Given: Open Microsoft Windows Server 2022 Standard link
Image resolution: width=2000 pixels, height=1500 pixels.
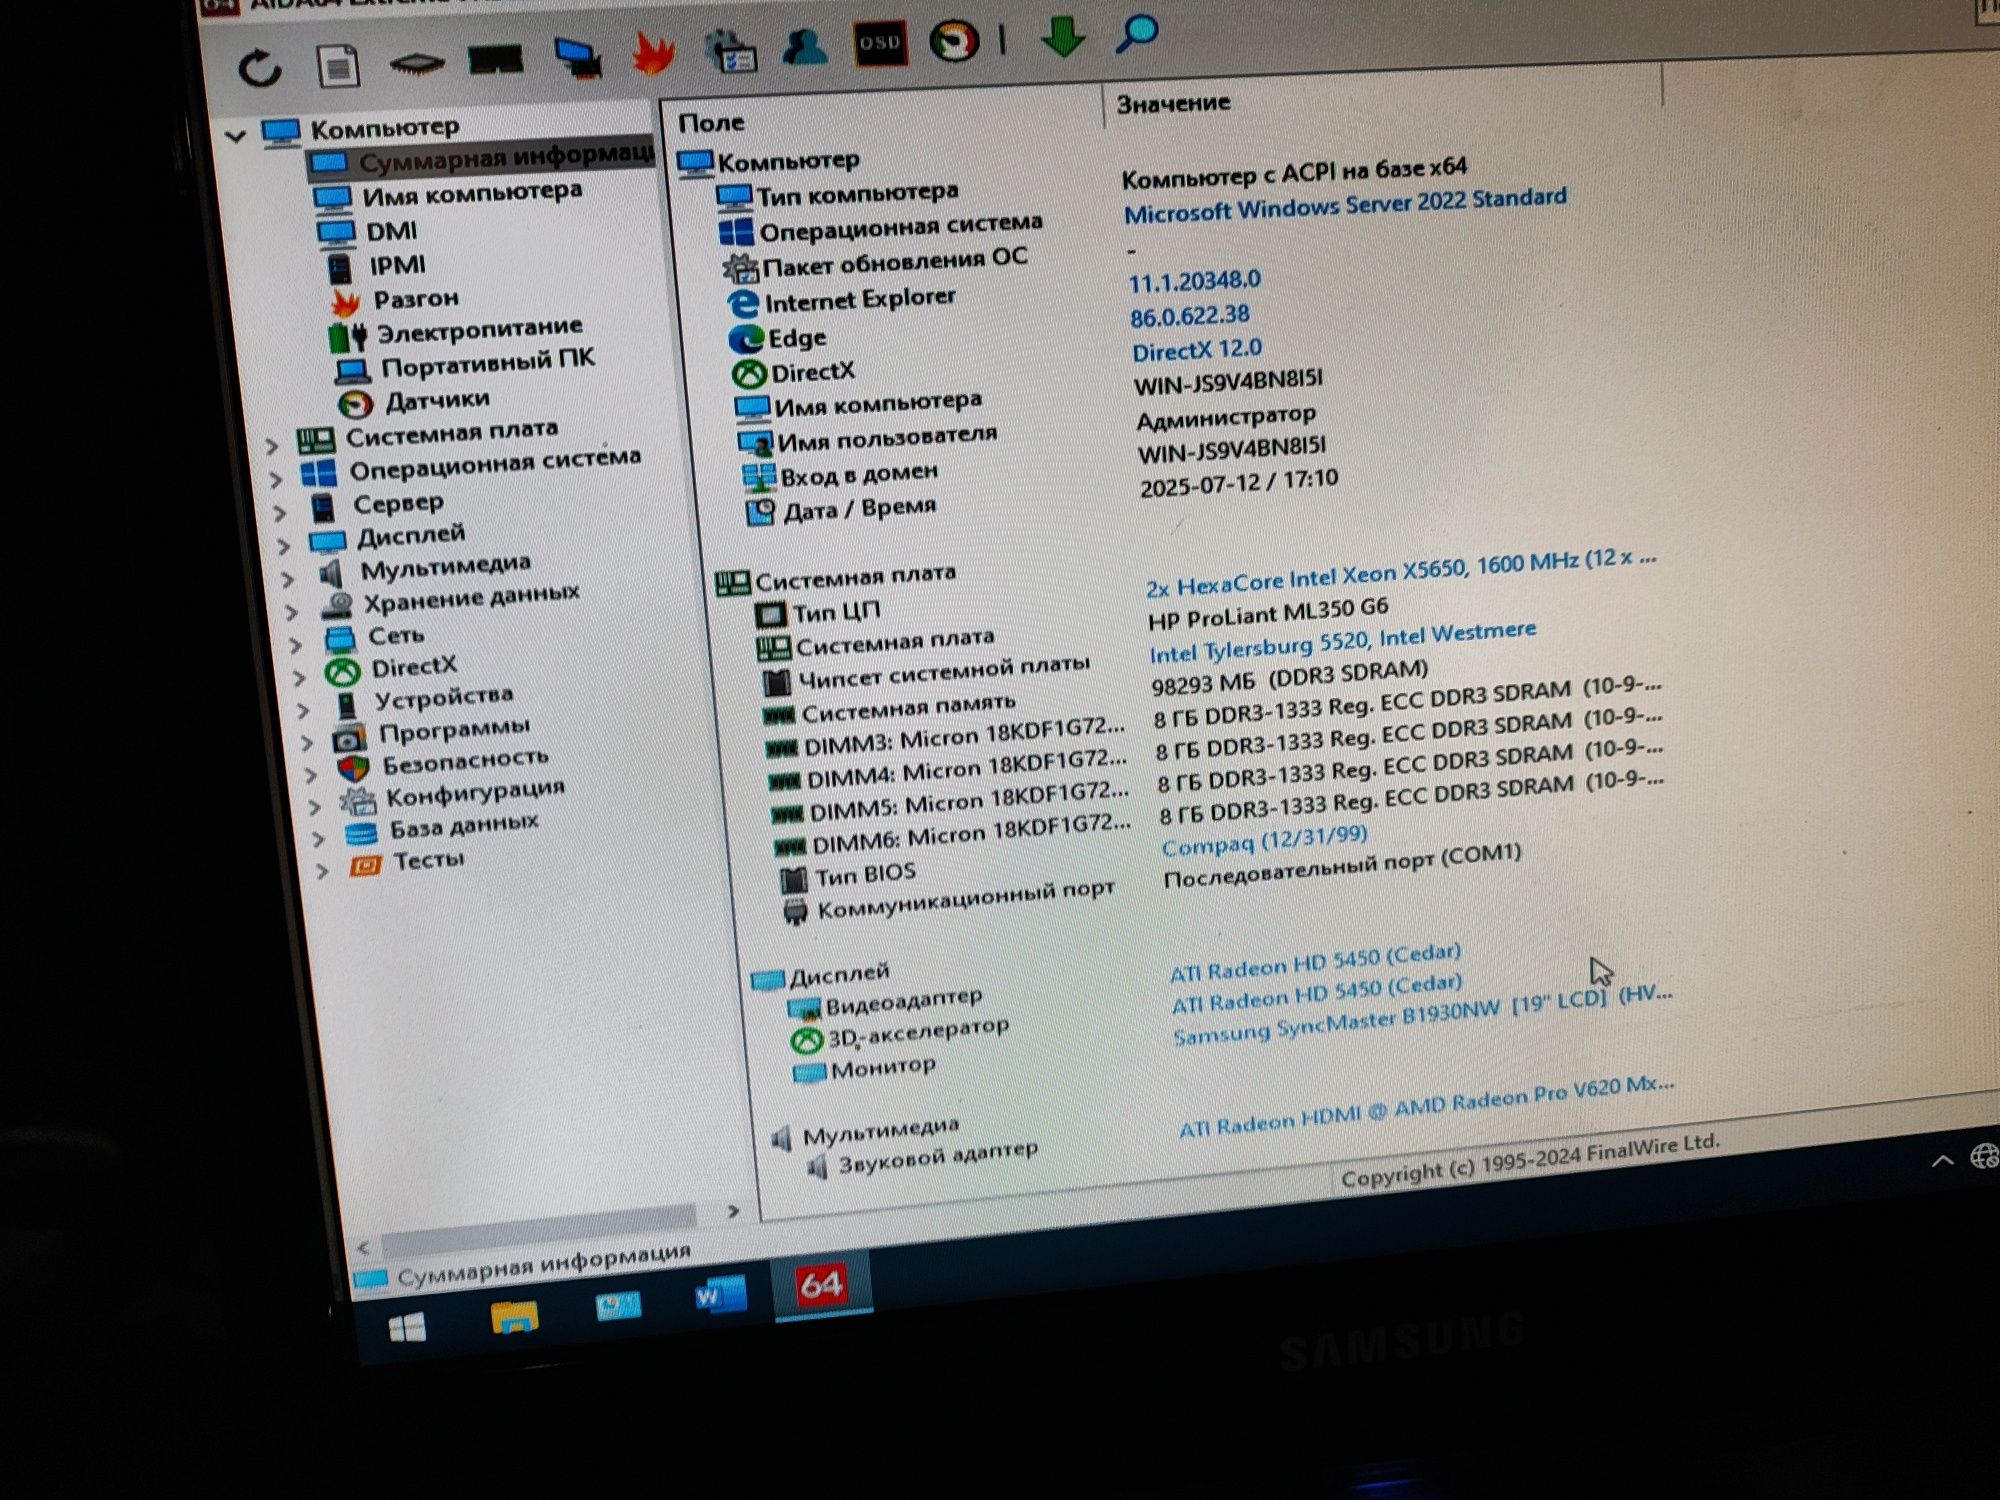Looking at the screenshot, I should (1345, 206).
